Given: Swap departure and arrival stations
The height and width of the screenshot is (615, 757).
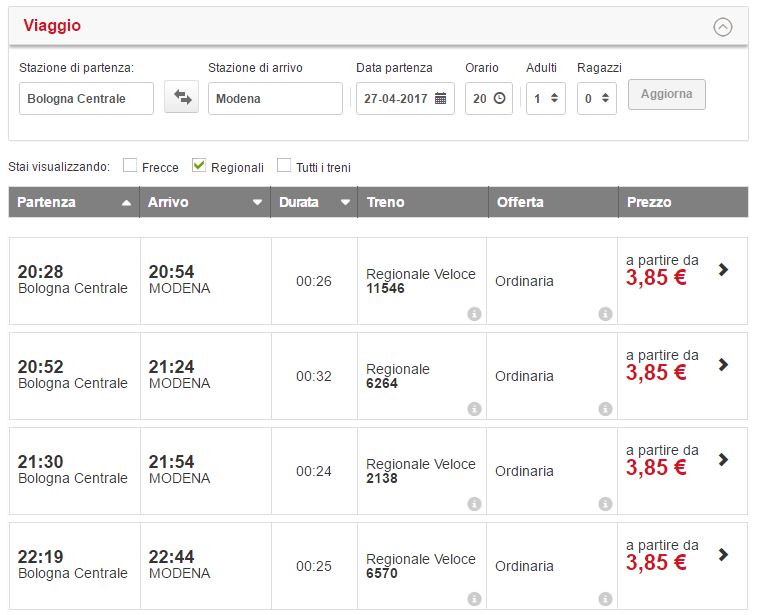Looking at the screenshot, I should (x=182, y=98).
